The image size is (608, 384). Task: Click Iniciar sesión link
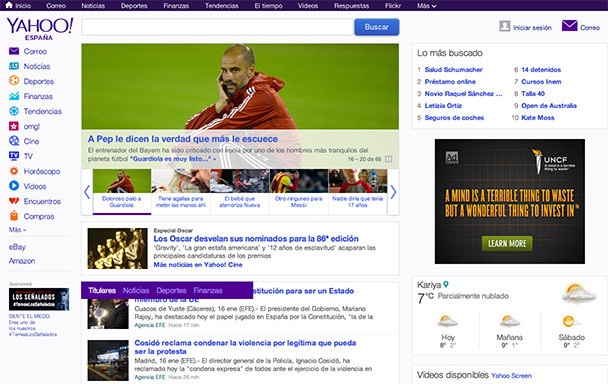pos(532,28)
